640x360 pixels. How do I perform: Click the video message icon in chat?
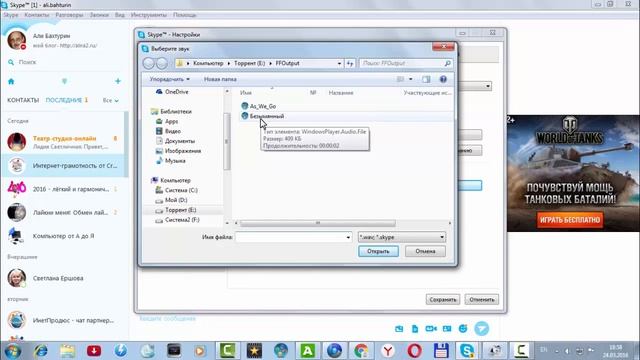coord(431,329)
